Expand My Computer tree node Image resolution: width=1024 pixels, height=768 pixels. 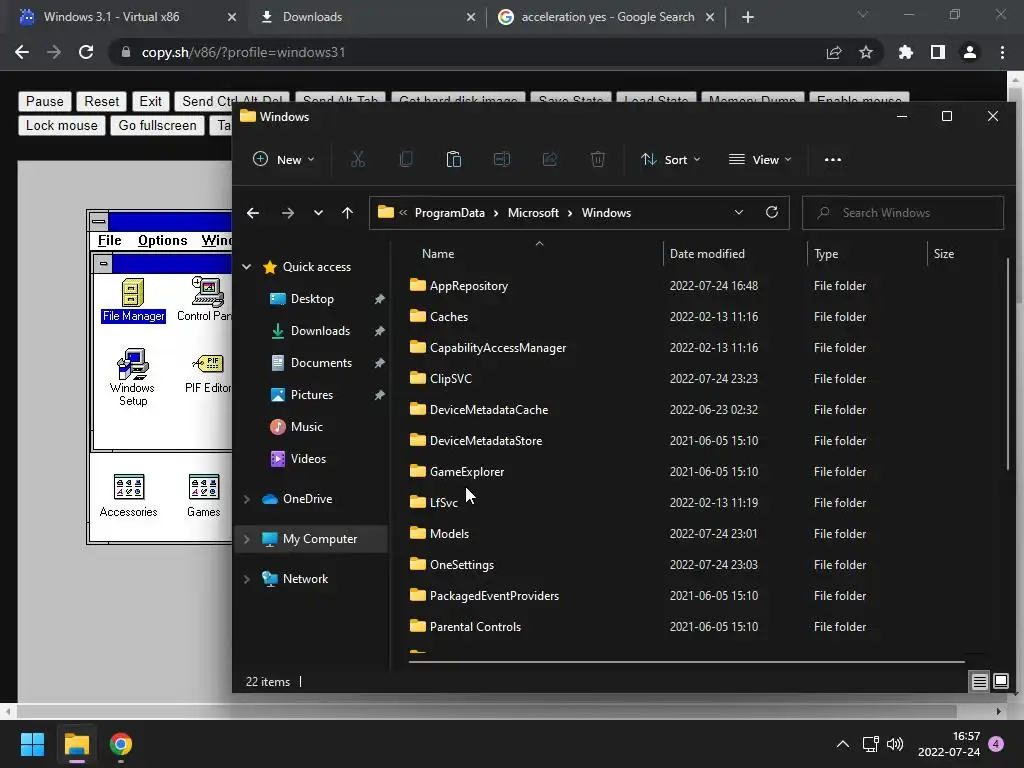coord(247,539)
